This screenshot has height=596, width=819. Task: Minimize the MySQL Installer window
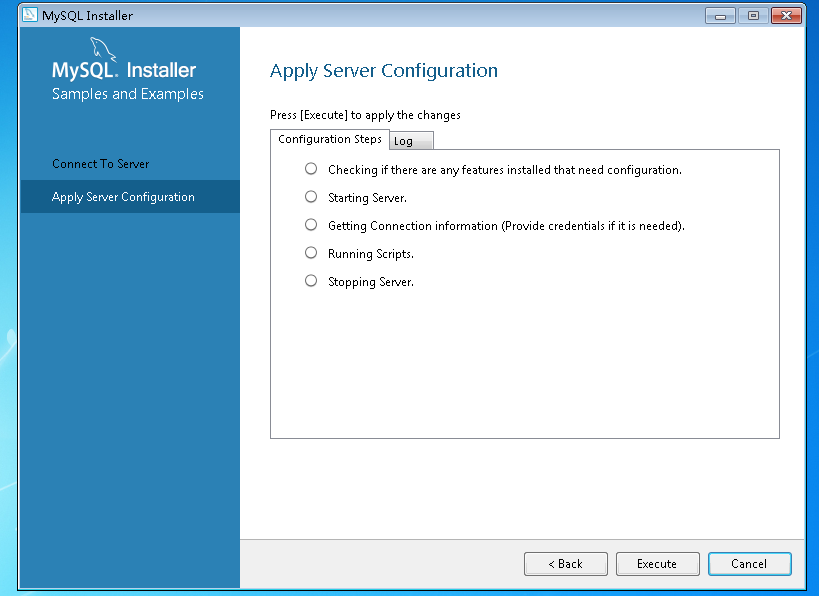pos(720,16)
